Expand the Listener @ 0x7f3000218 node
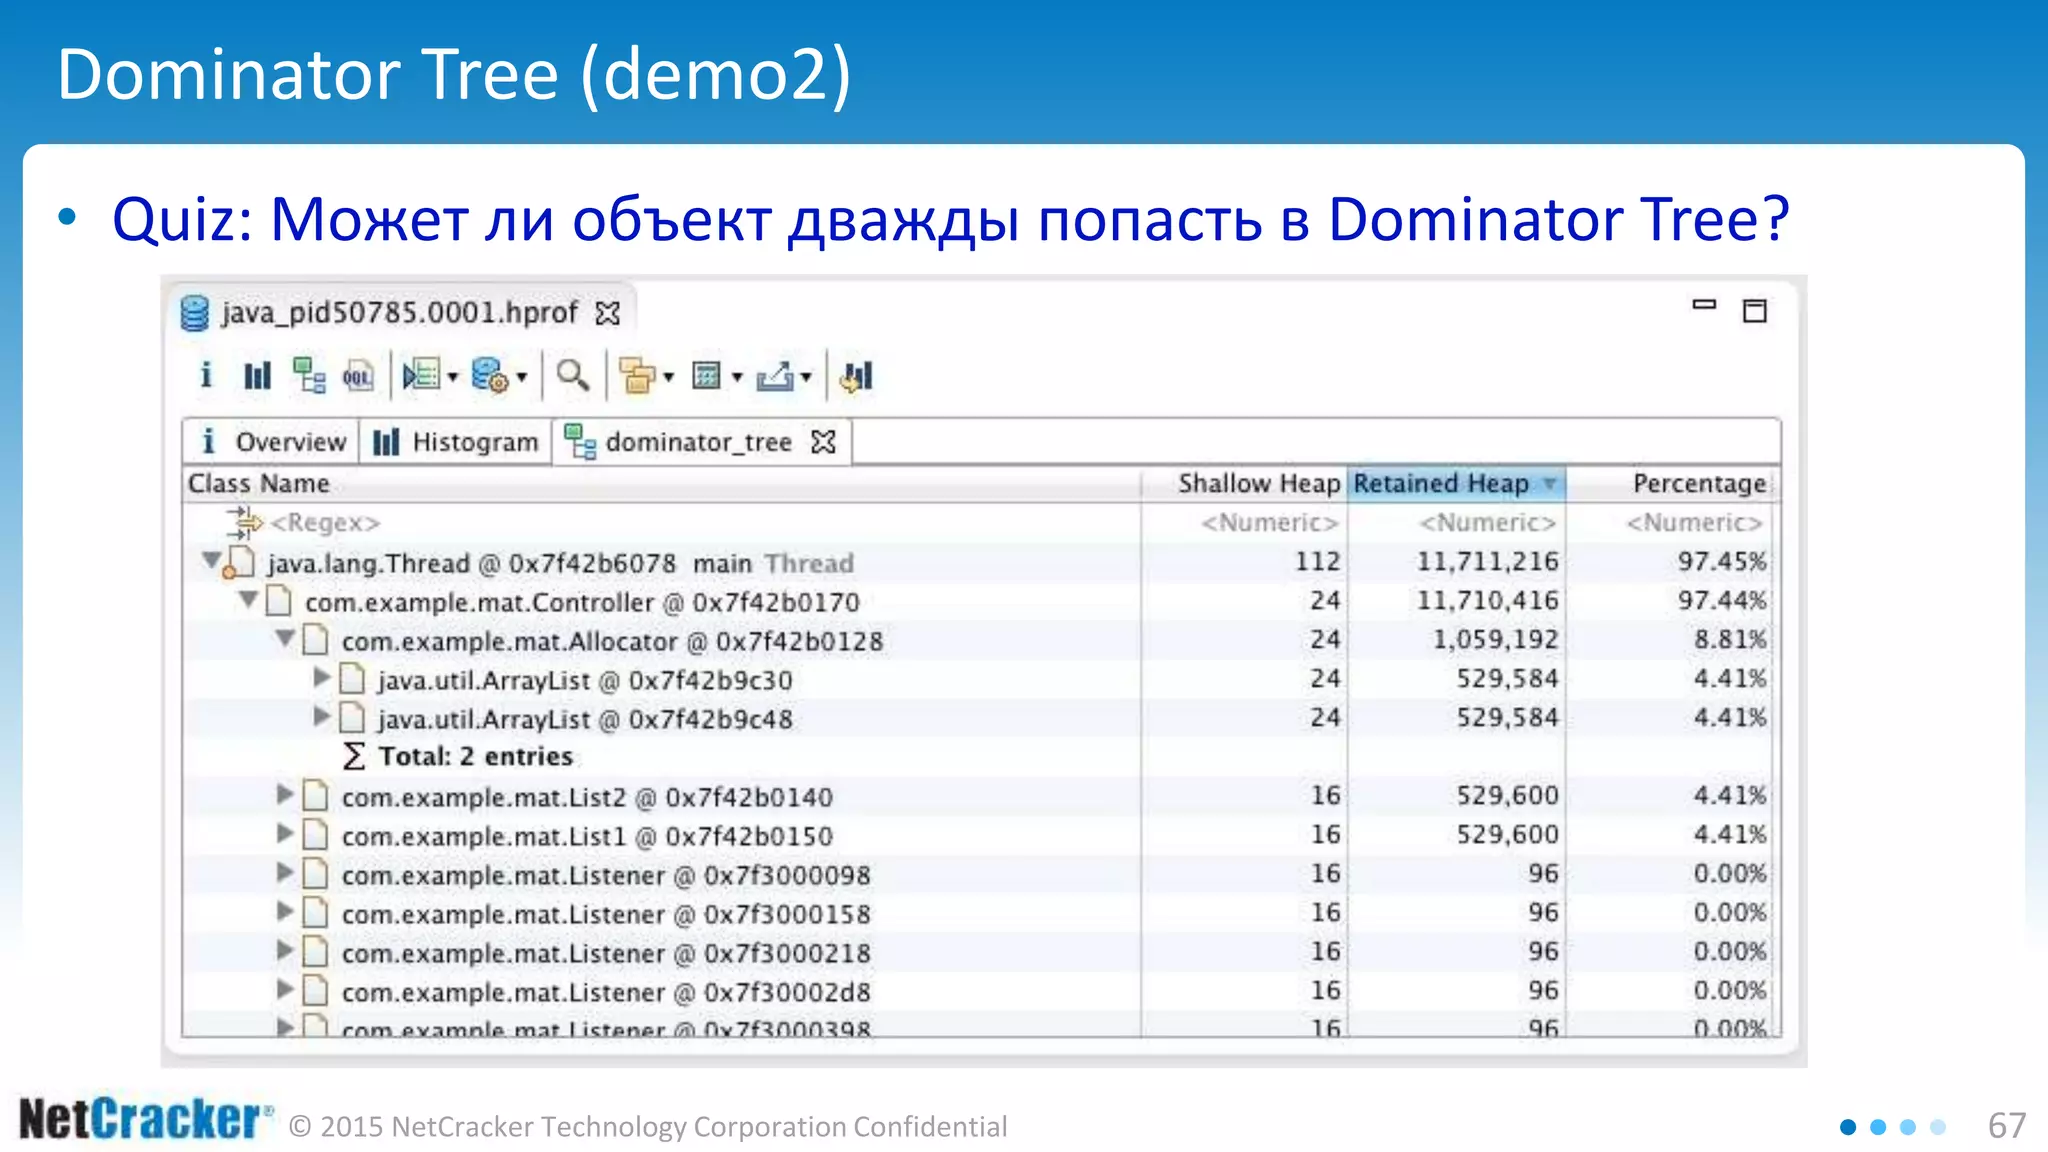The height and width of the screenshot is (1152, 2048). (285, 951)
